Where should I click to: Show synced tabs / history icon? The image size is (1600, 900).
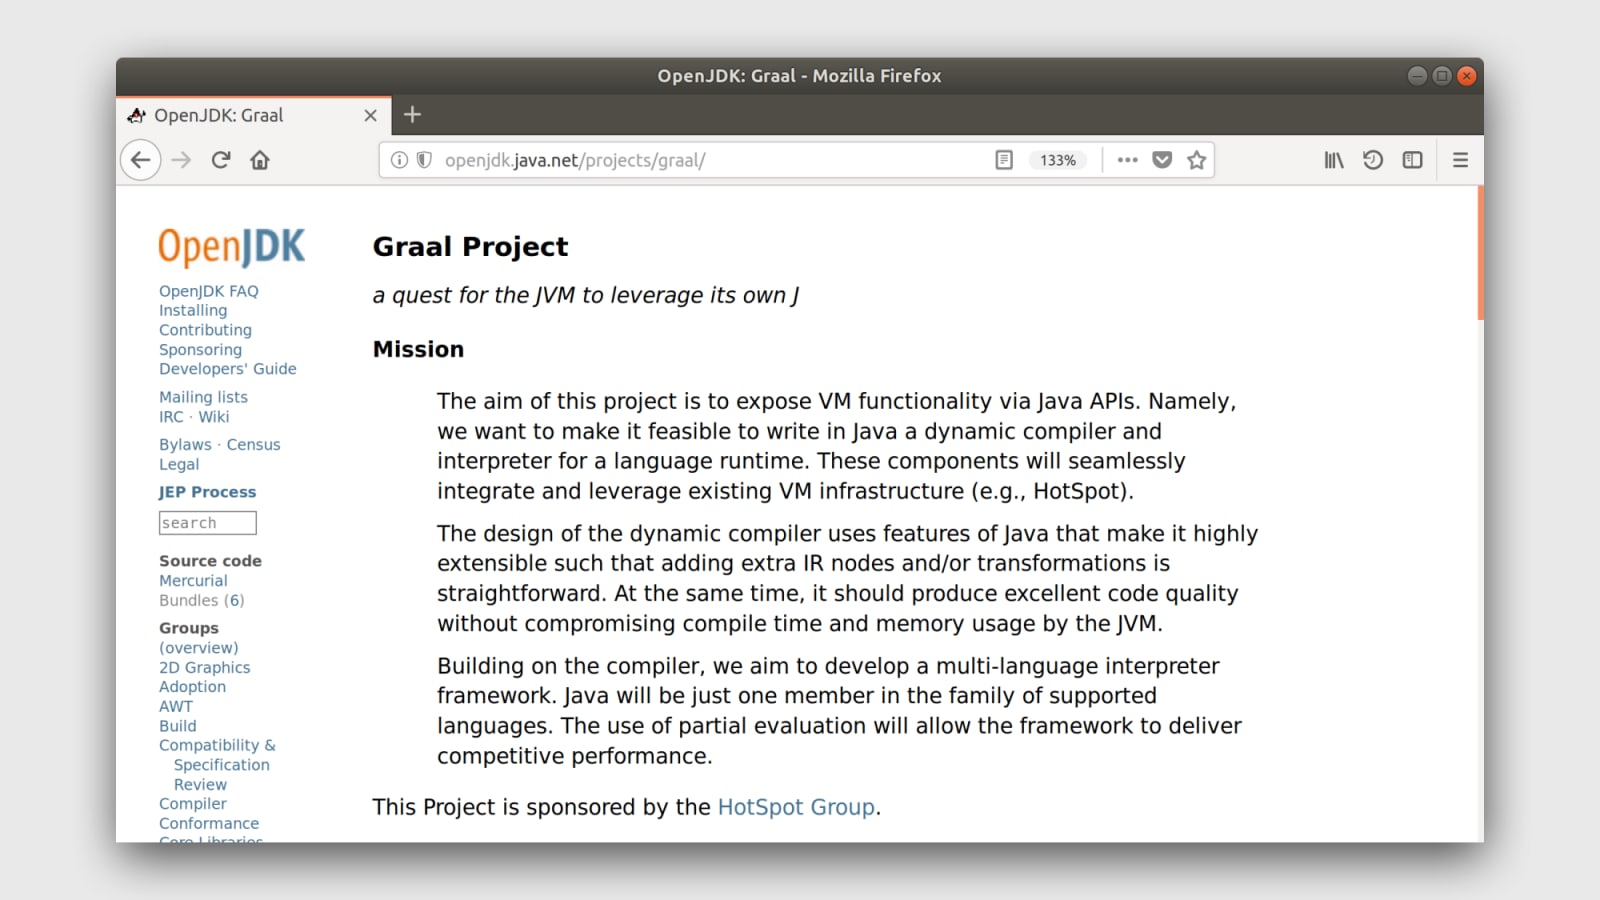point(1373,160)
